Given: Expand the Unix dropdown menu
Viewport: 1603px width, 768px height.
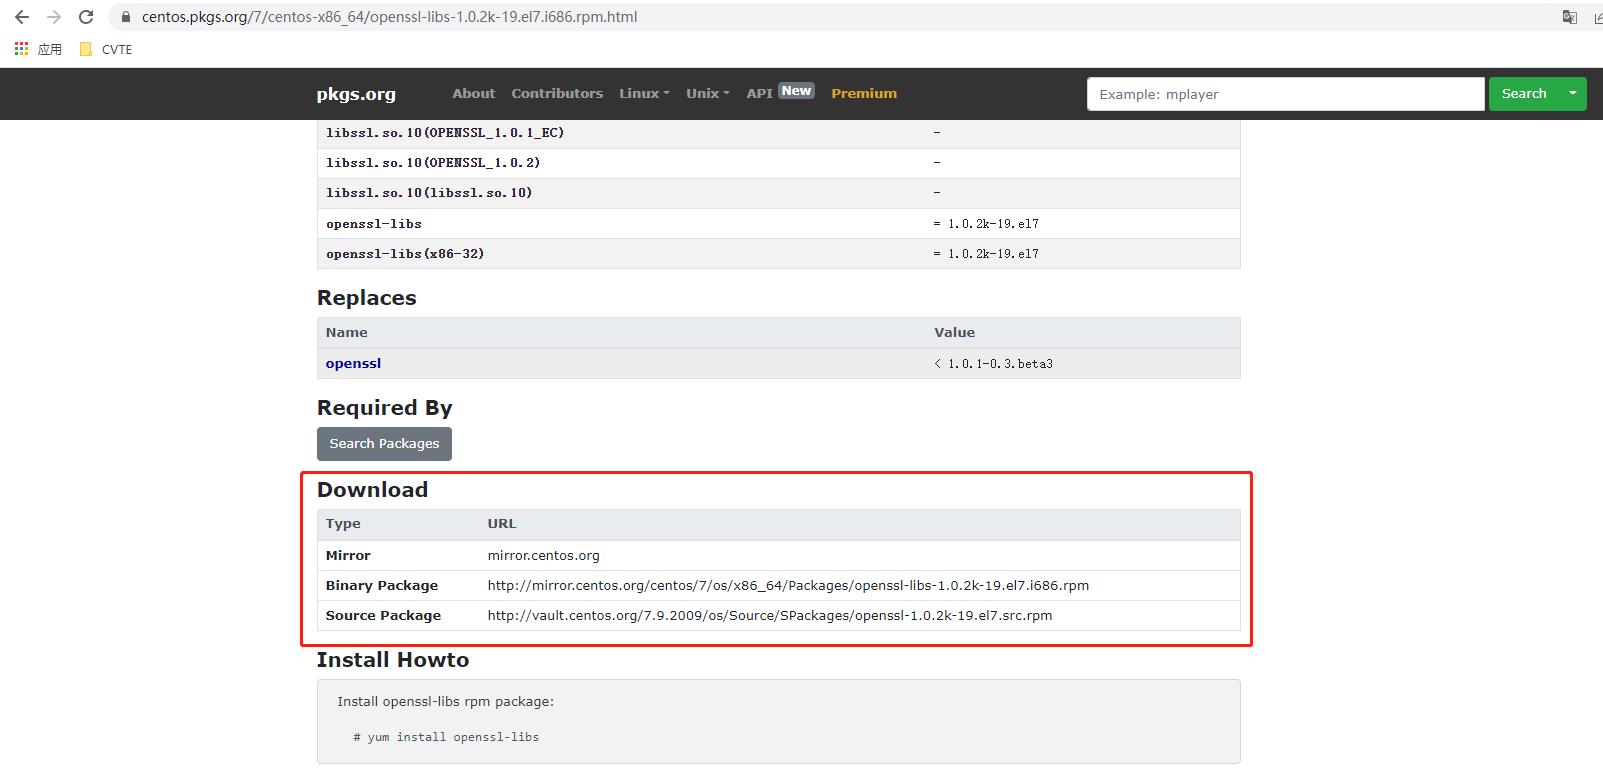Looking at the screenshot, I should pyautogui.click(x=707, y=93).
